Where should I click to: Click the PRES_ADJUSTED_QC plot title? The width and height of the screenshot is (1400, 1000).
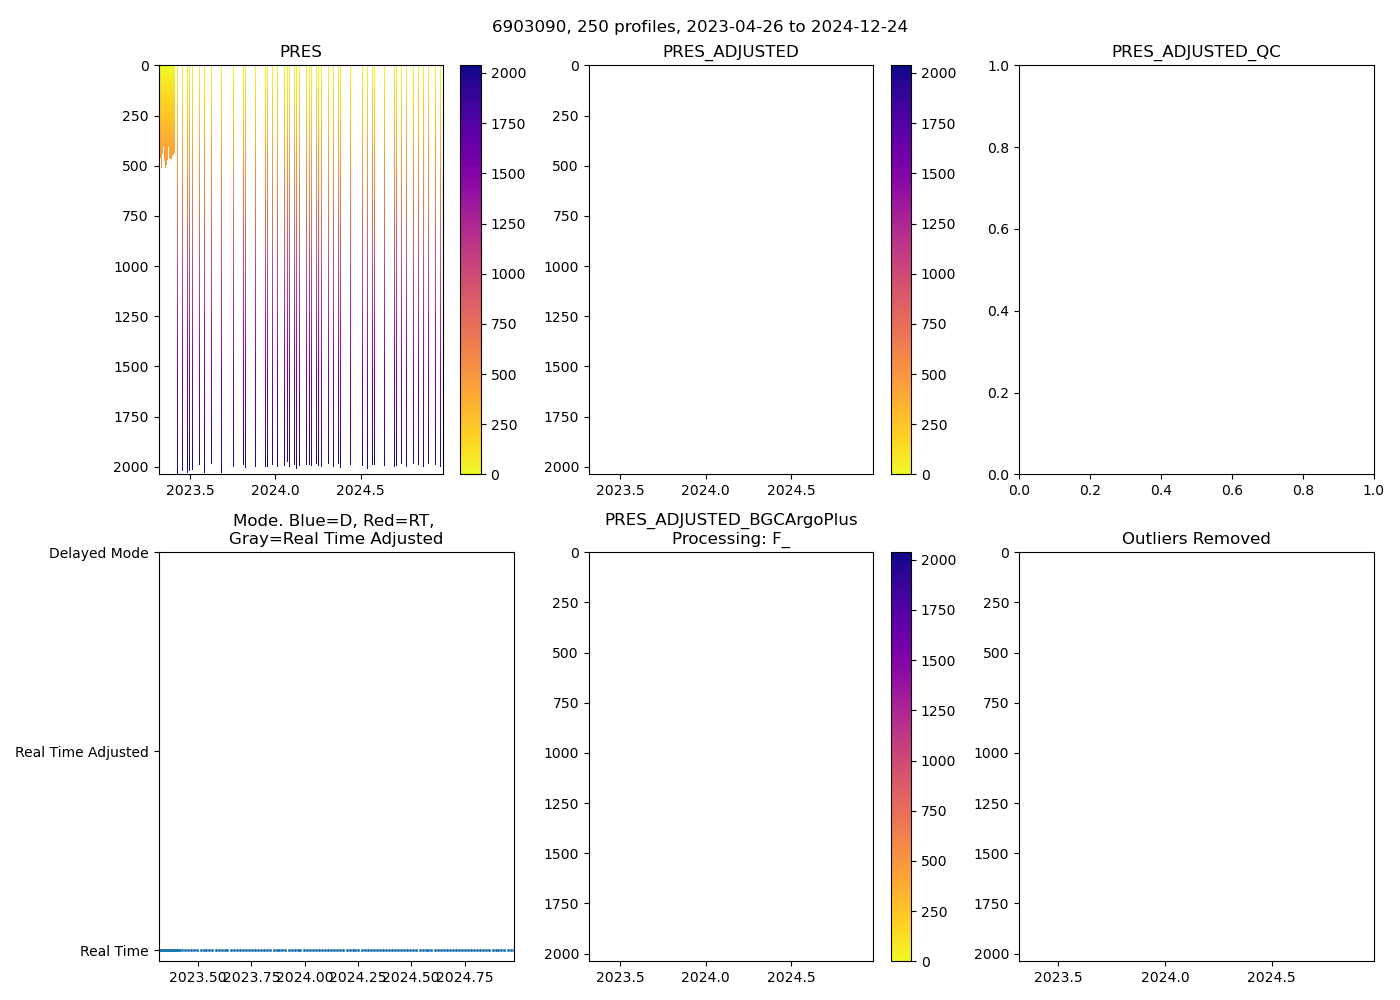point(1195,52)
